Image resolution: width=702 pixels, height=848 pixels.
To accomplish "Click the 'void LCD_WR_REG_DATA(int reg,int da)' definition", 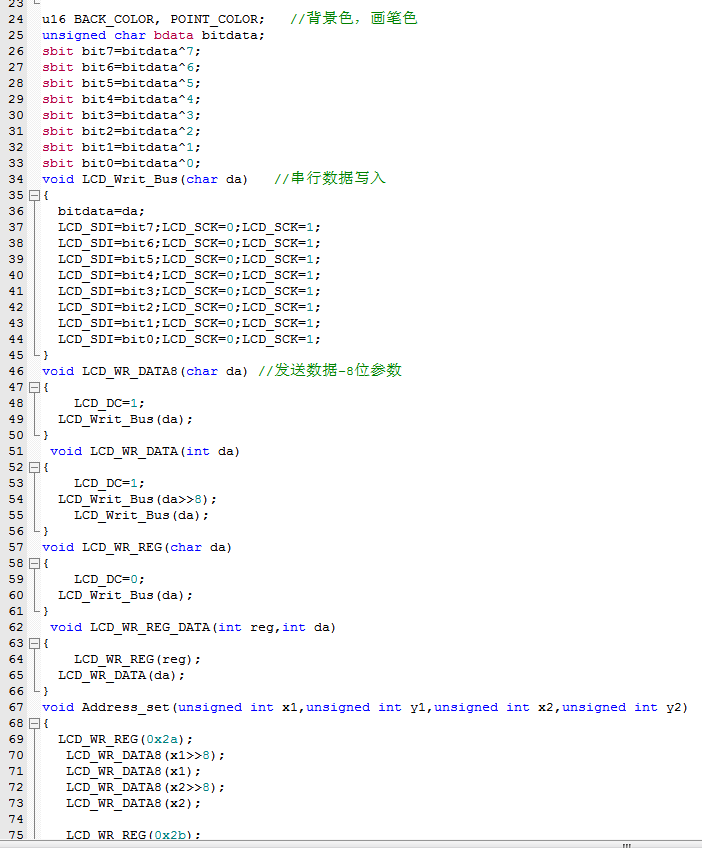I will tap(193, 627).
